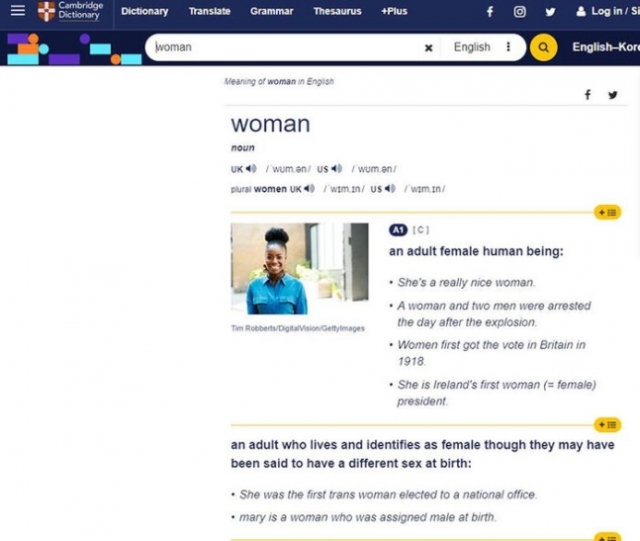Click the 'noun' part-of-speech label
This screenshot has width=640, height=541.
[242, 148]
